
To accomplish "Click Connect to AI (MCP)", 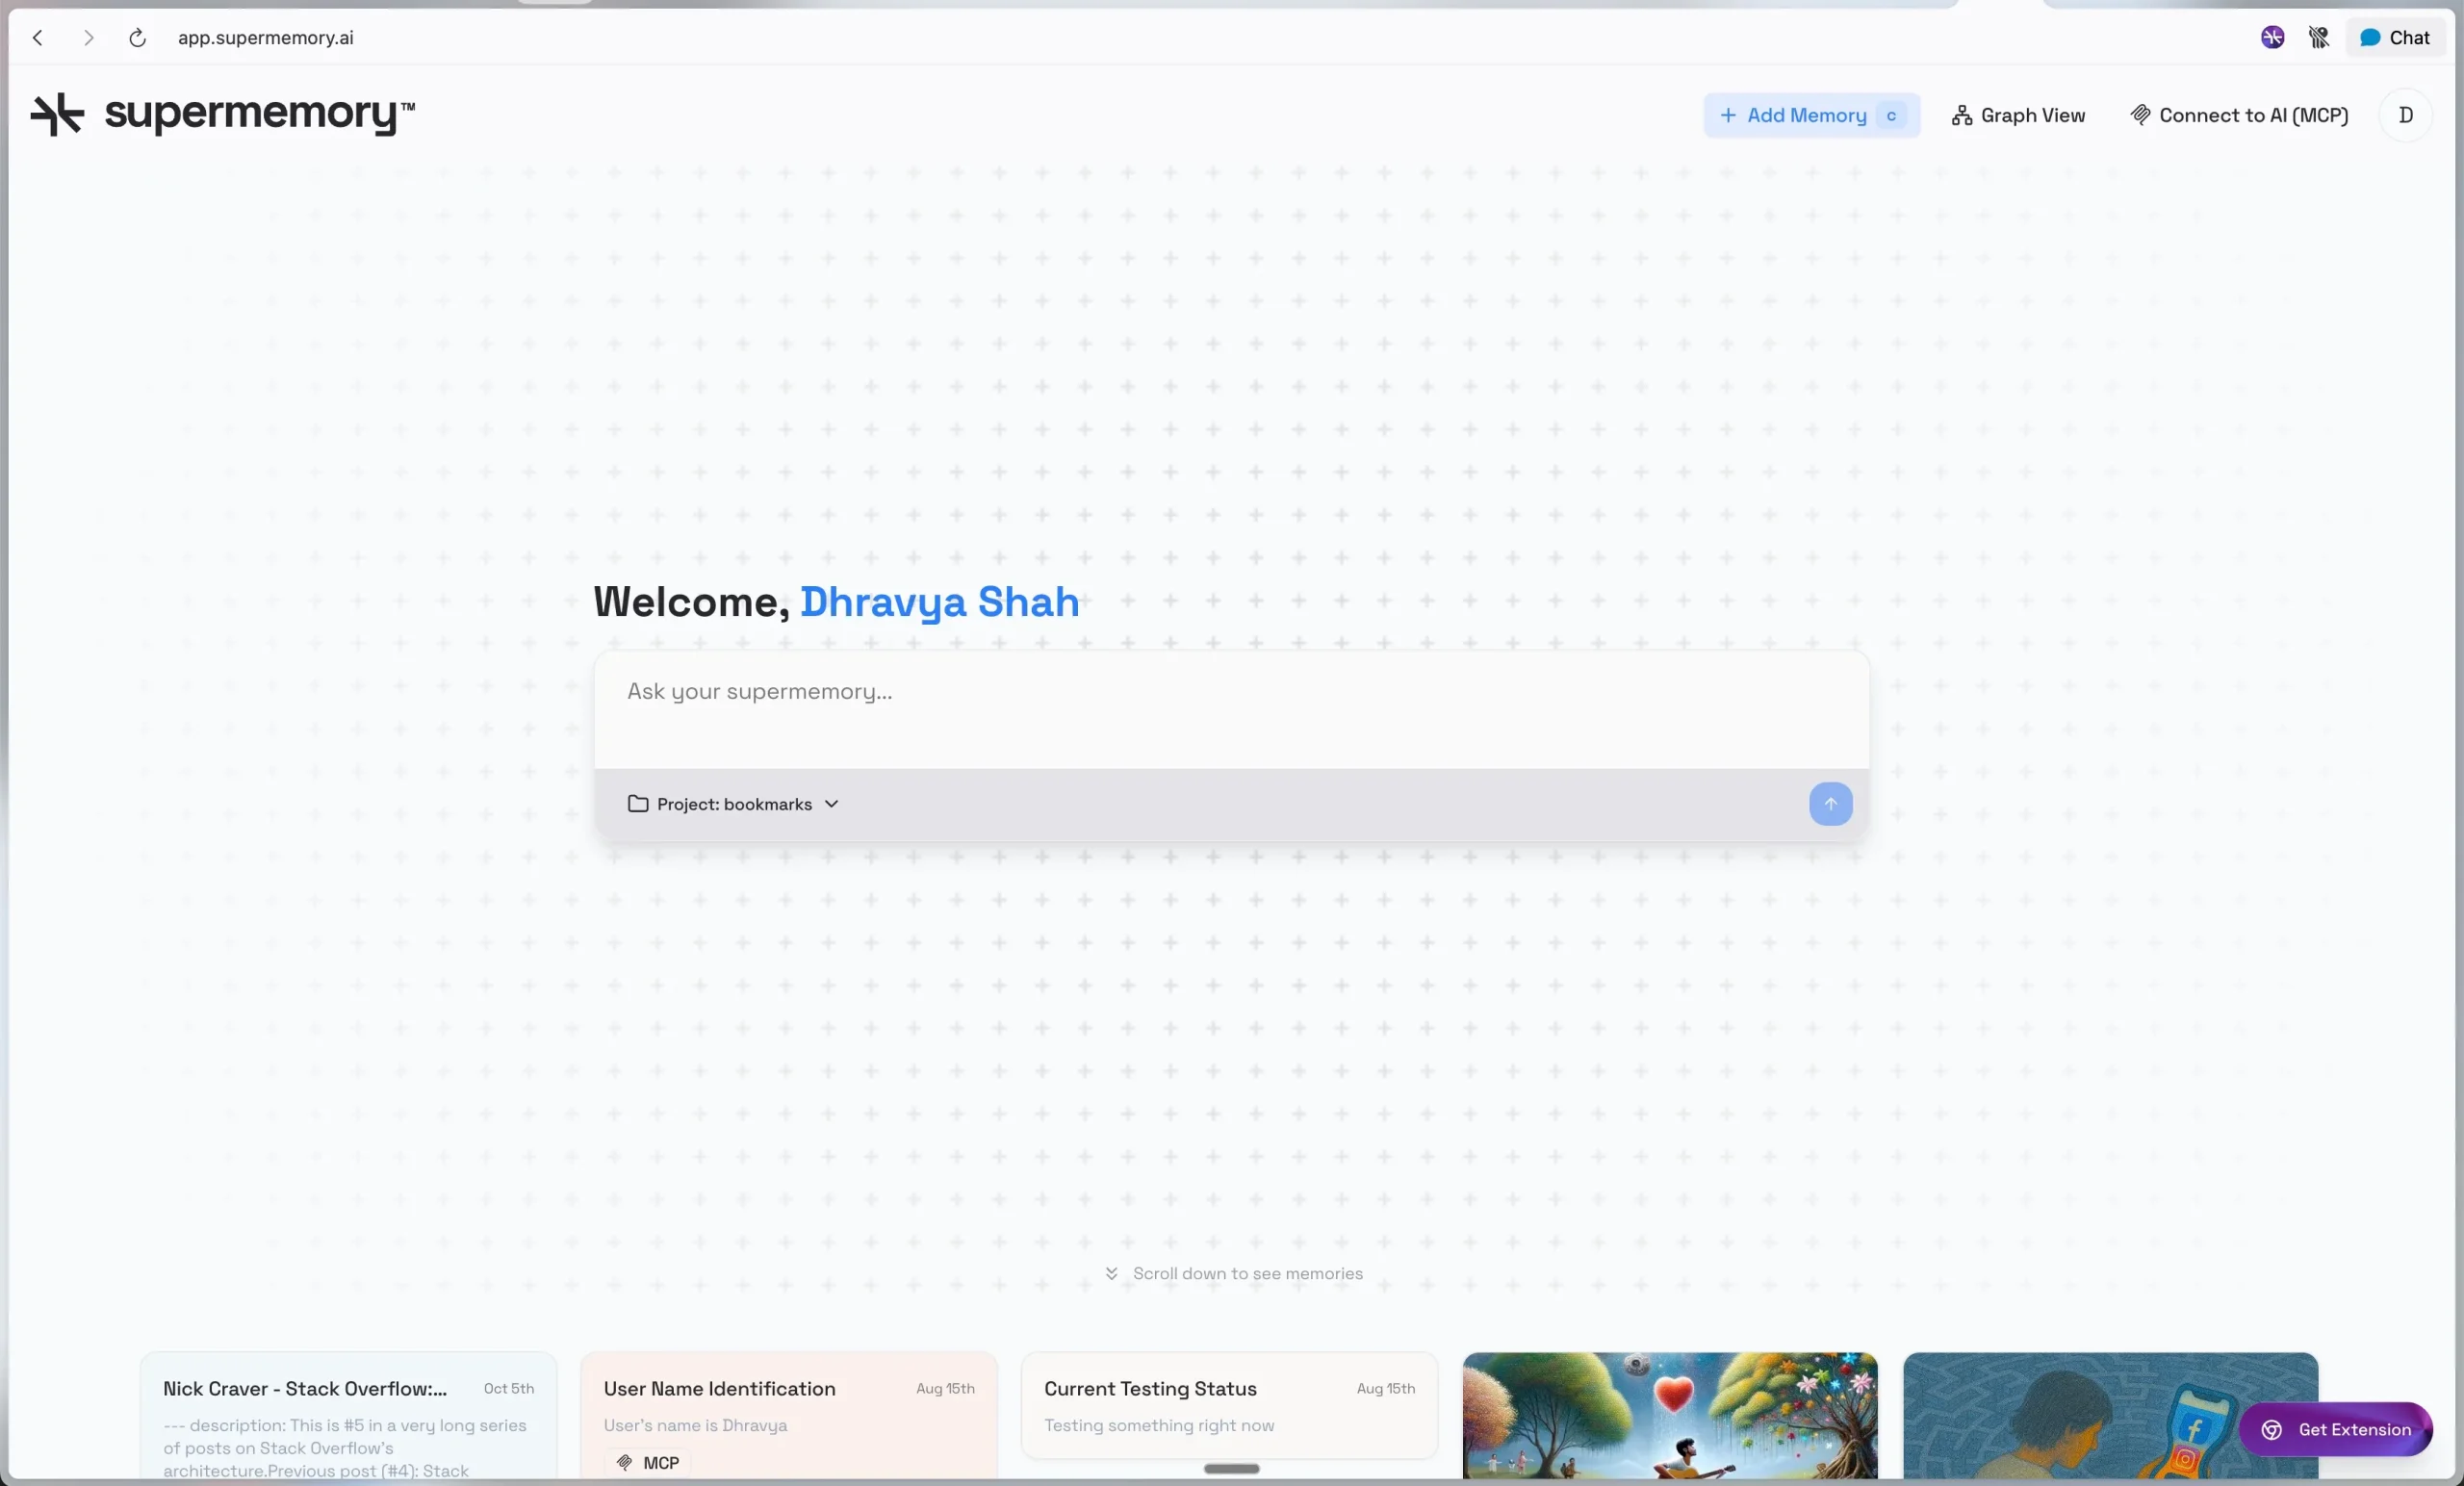I will (x=2239, y=115).
